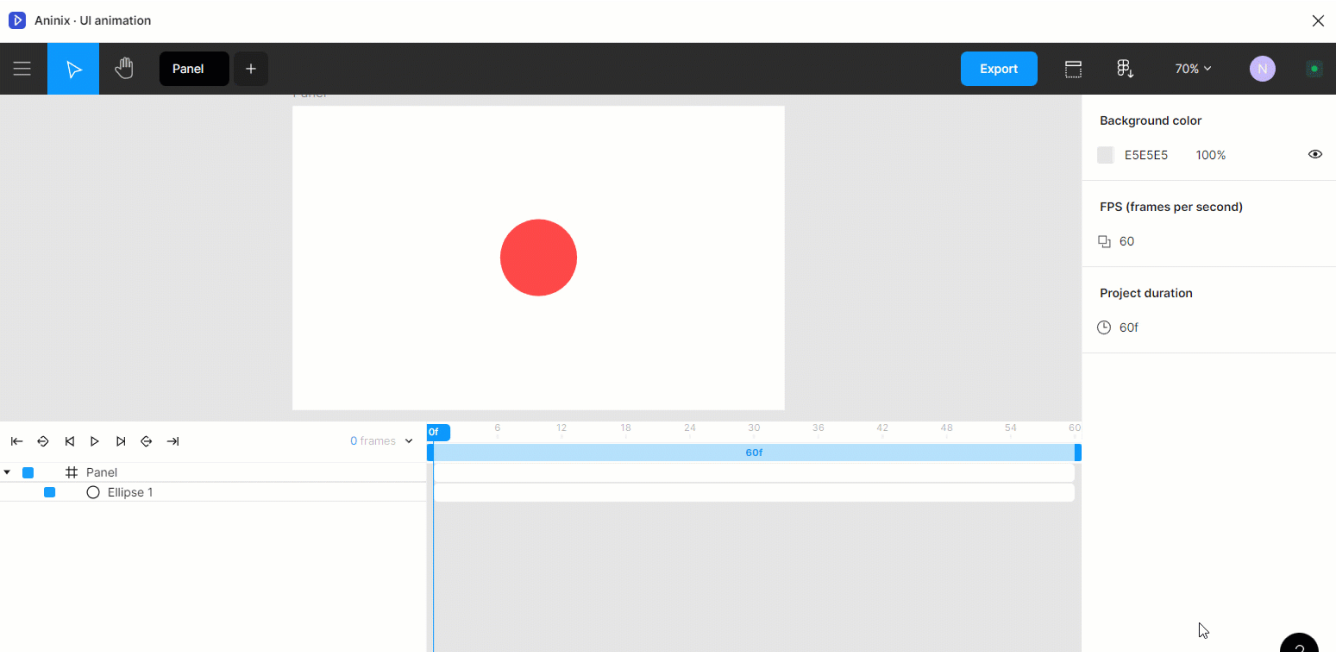The height and width of the screenshot is (652, 1336).
Task: Collapse the Panel layer tree
Action: (8, 471)
